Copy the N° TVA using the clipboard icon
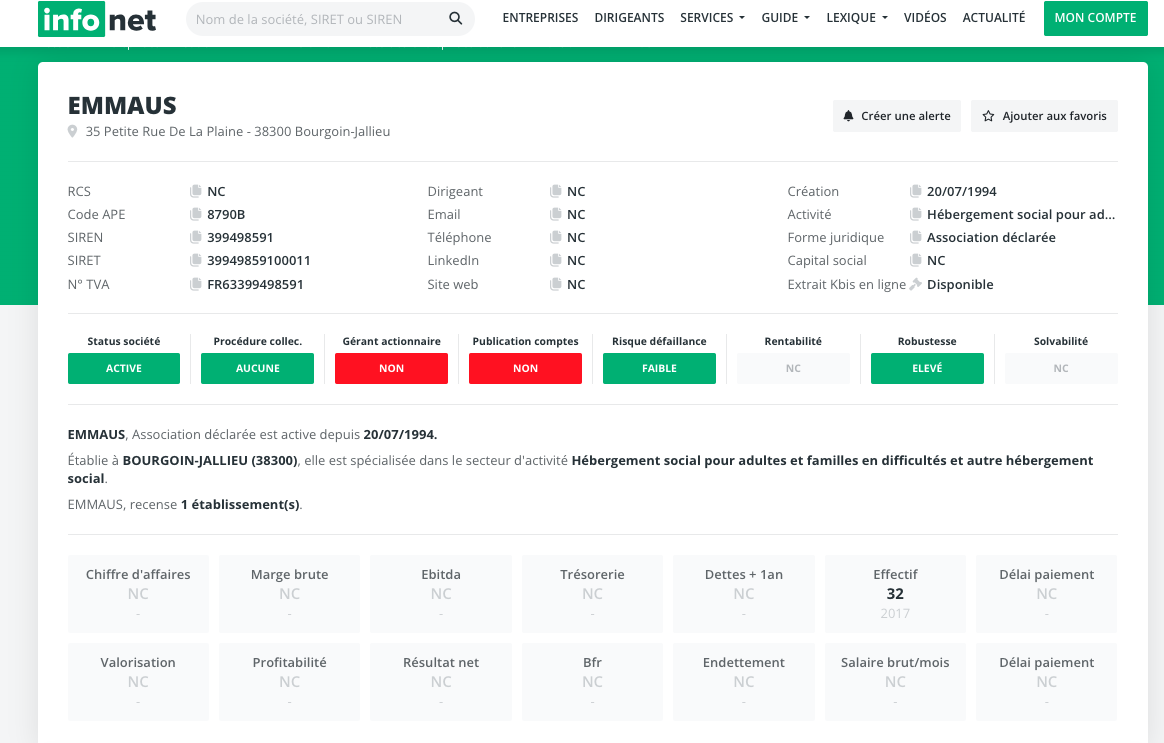Screen dimensions: 1164x743 pos(196,284)
